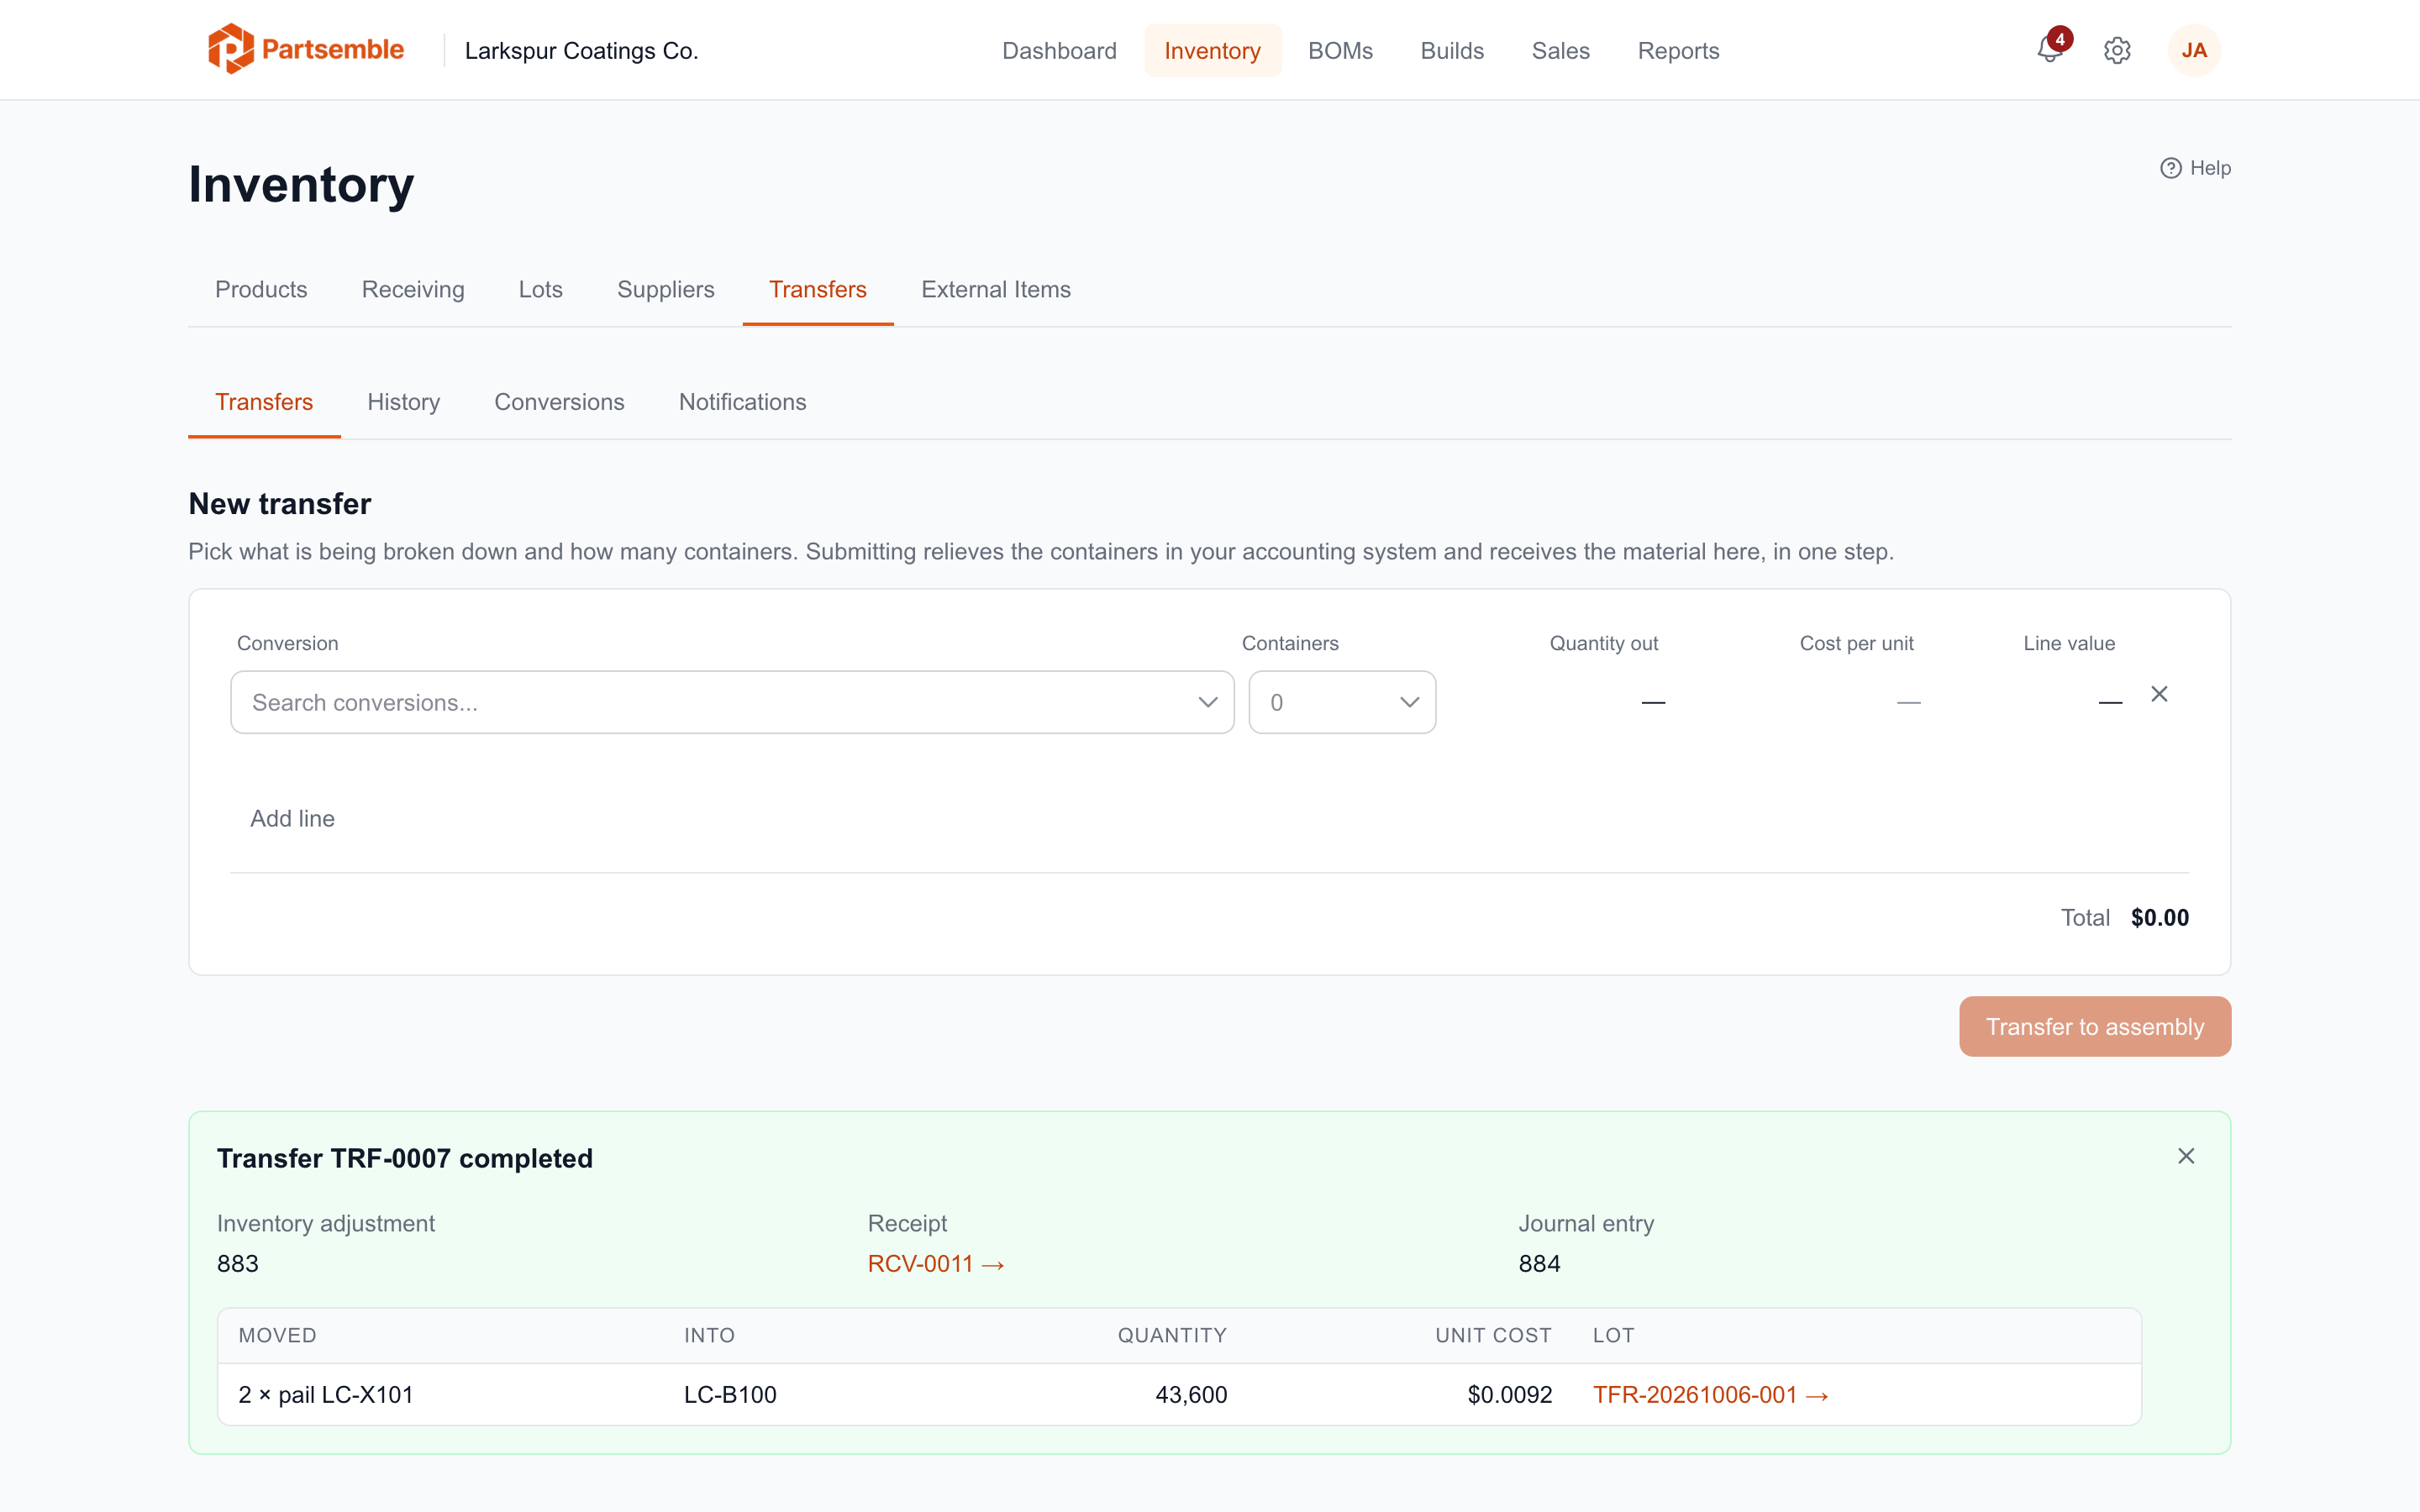Click the unit cost $0.0092

1509,1394
